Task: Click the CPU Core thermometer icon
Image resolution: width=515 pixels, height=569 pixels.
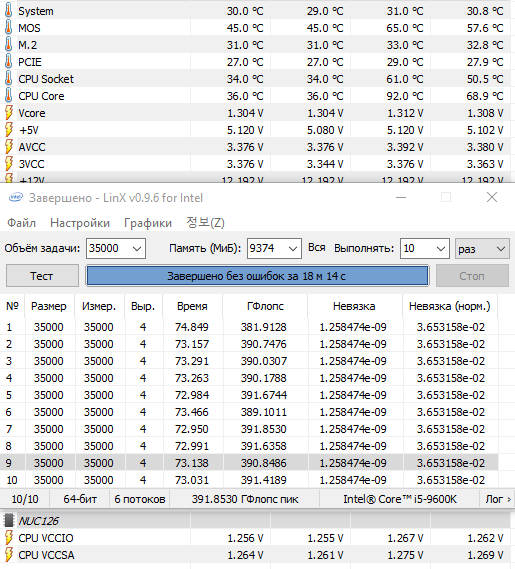Action: click(8, 96)
